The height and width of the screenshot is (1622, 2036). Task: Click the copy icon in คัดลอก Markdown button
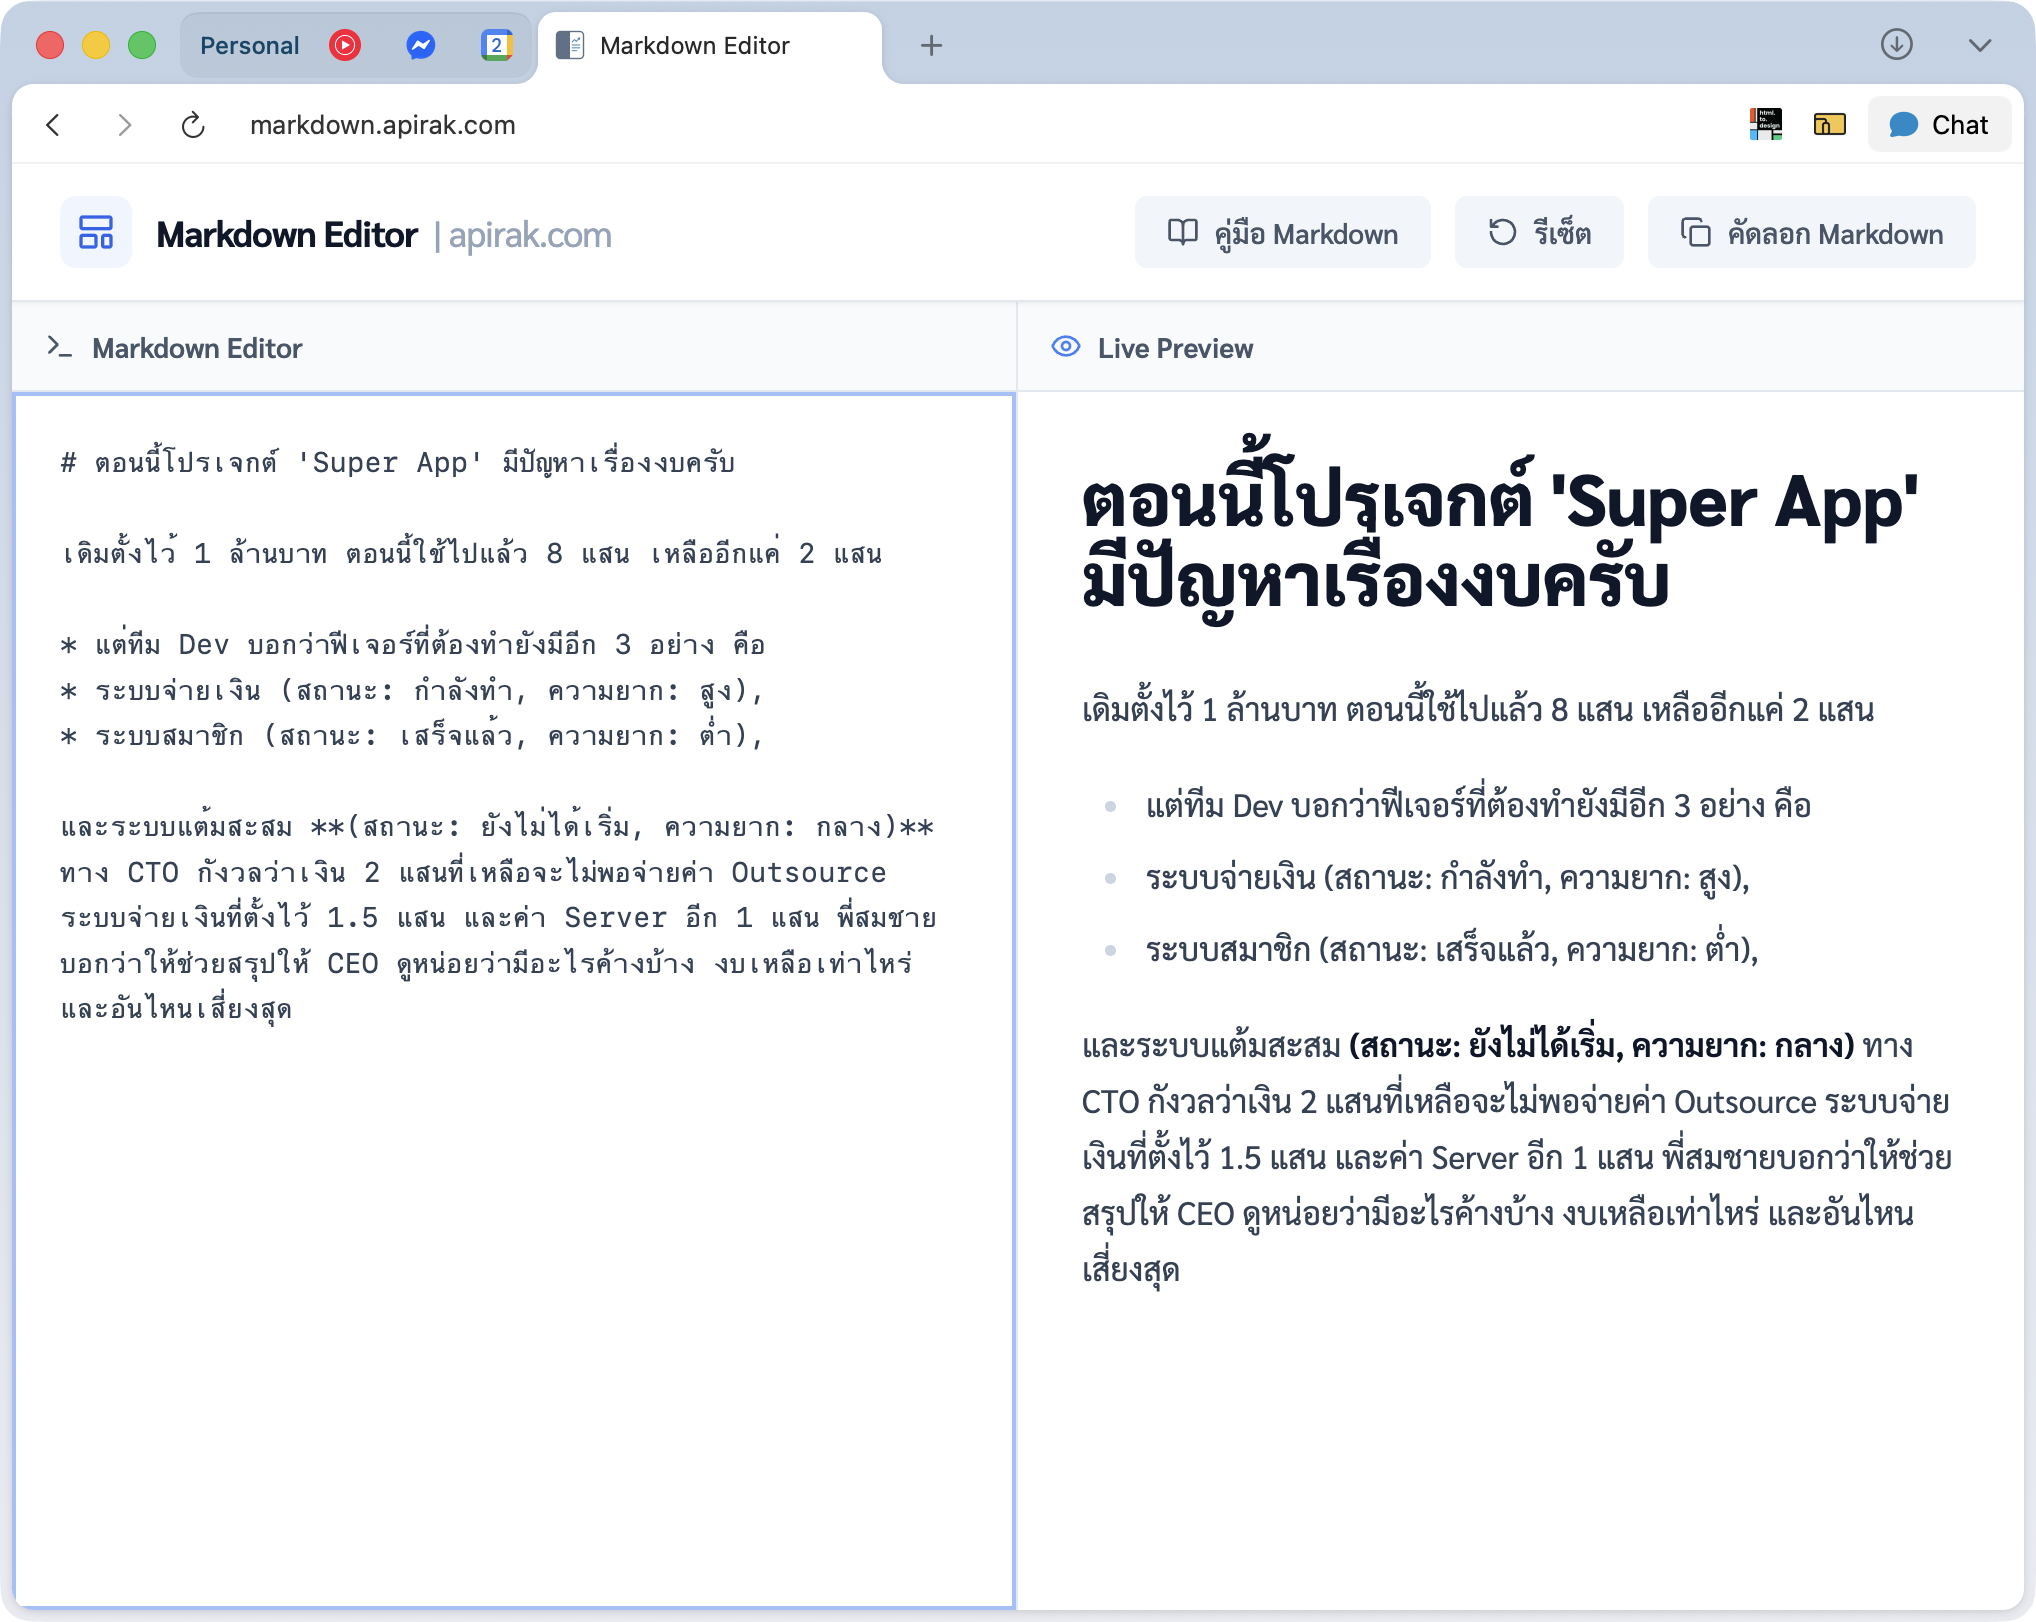tap(1692, 232)
